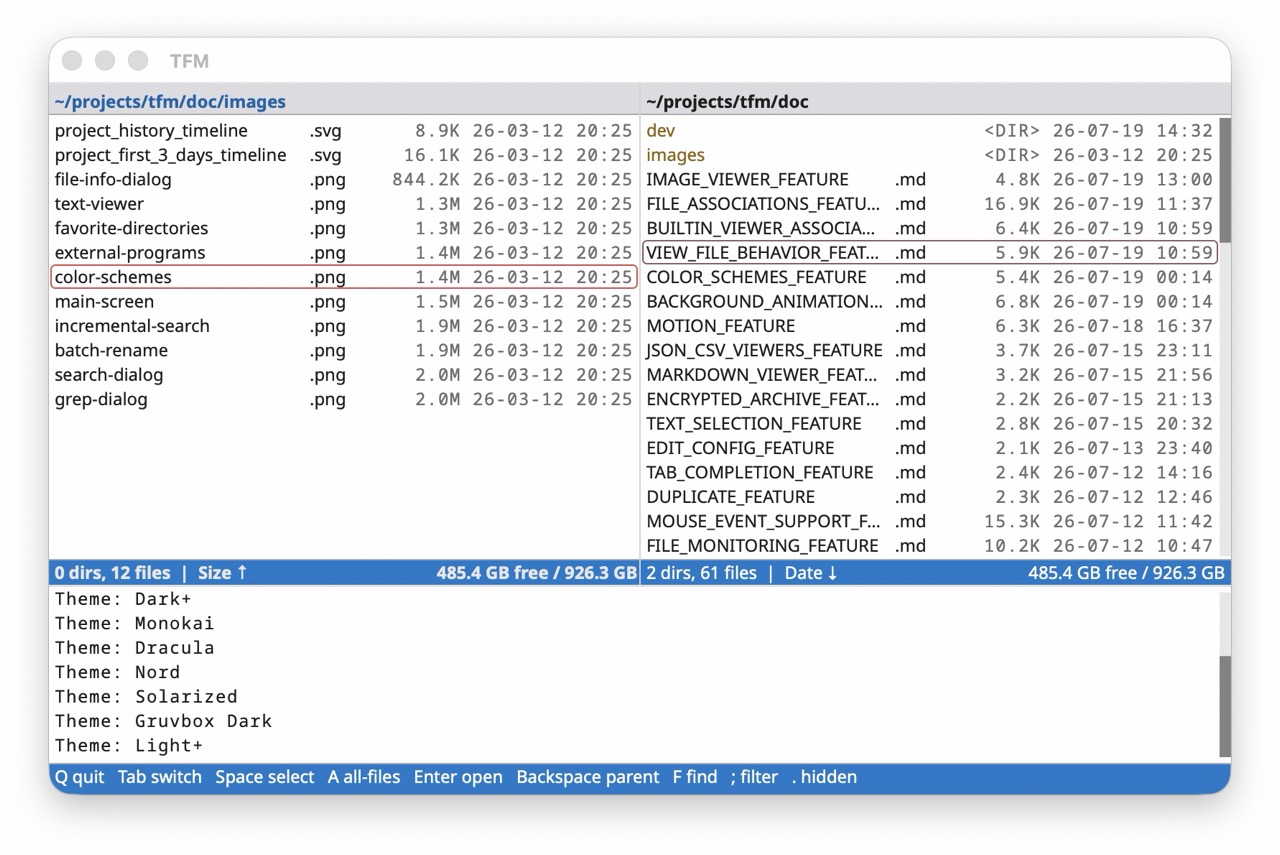Click the JSON_CSV_VIEWERS_FEATURE .md row
The height and width of the screenshot is (855, 1280).
[x=930, y=351]
